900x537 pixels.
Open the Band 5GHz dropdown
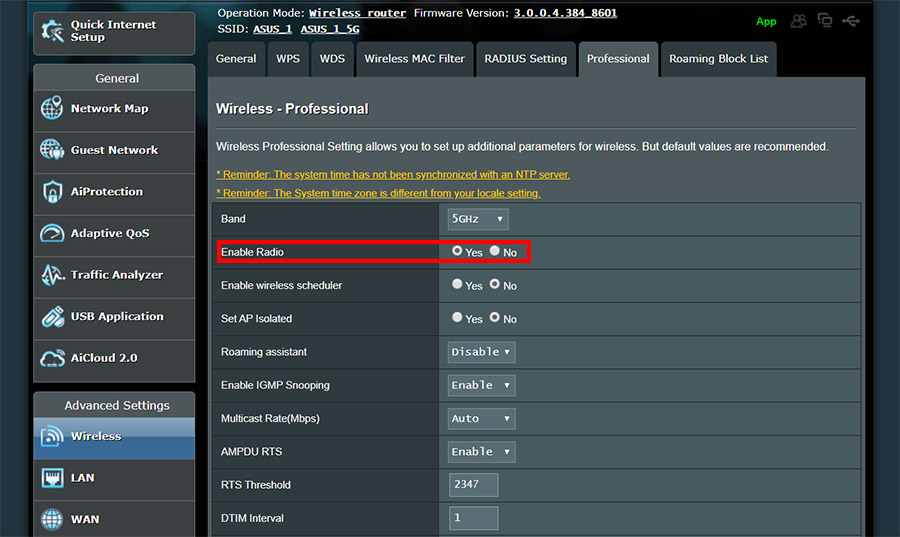[478, 219]
